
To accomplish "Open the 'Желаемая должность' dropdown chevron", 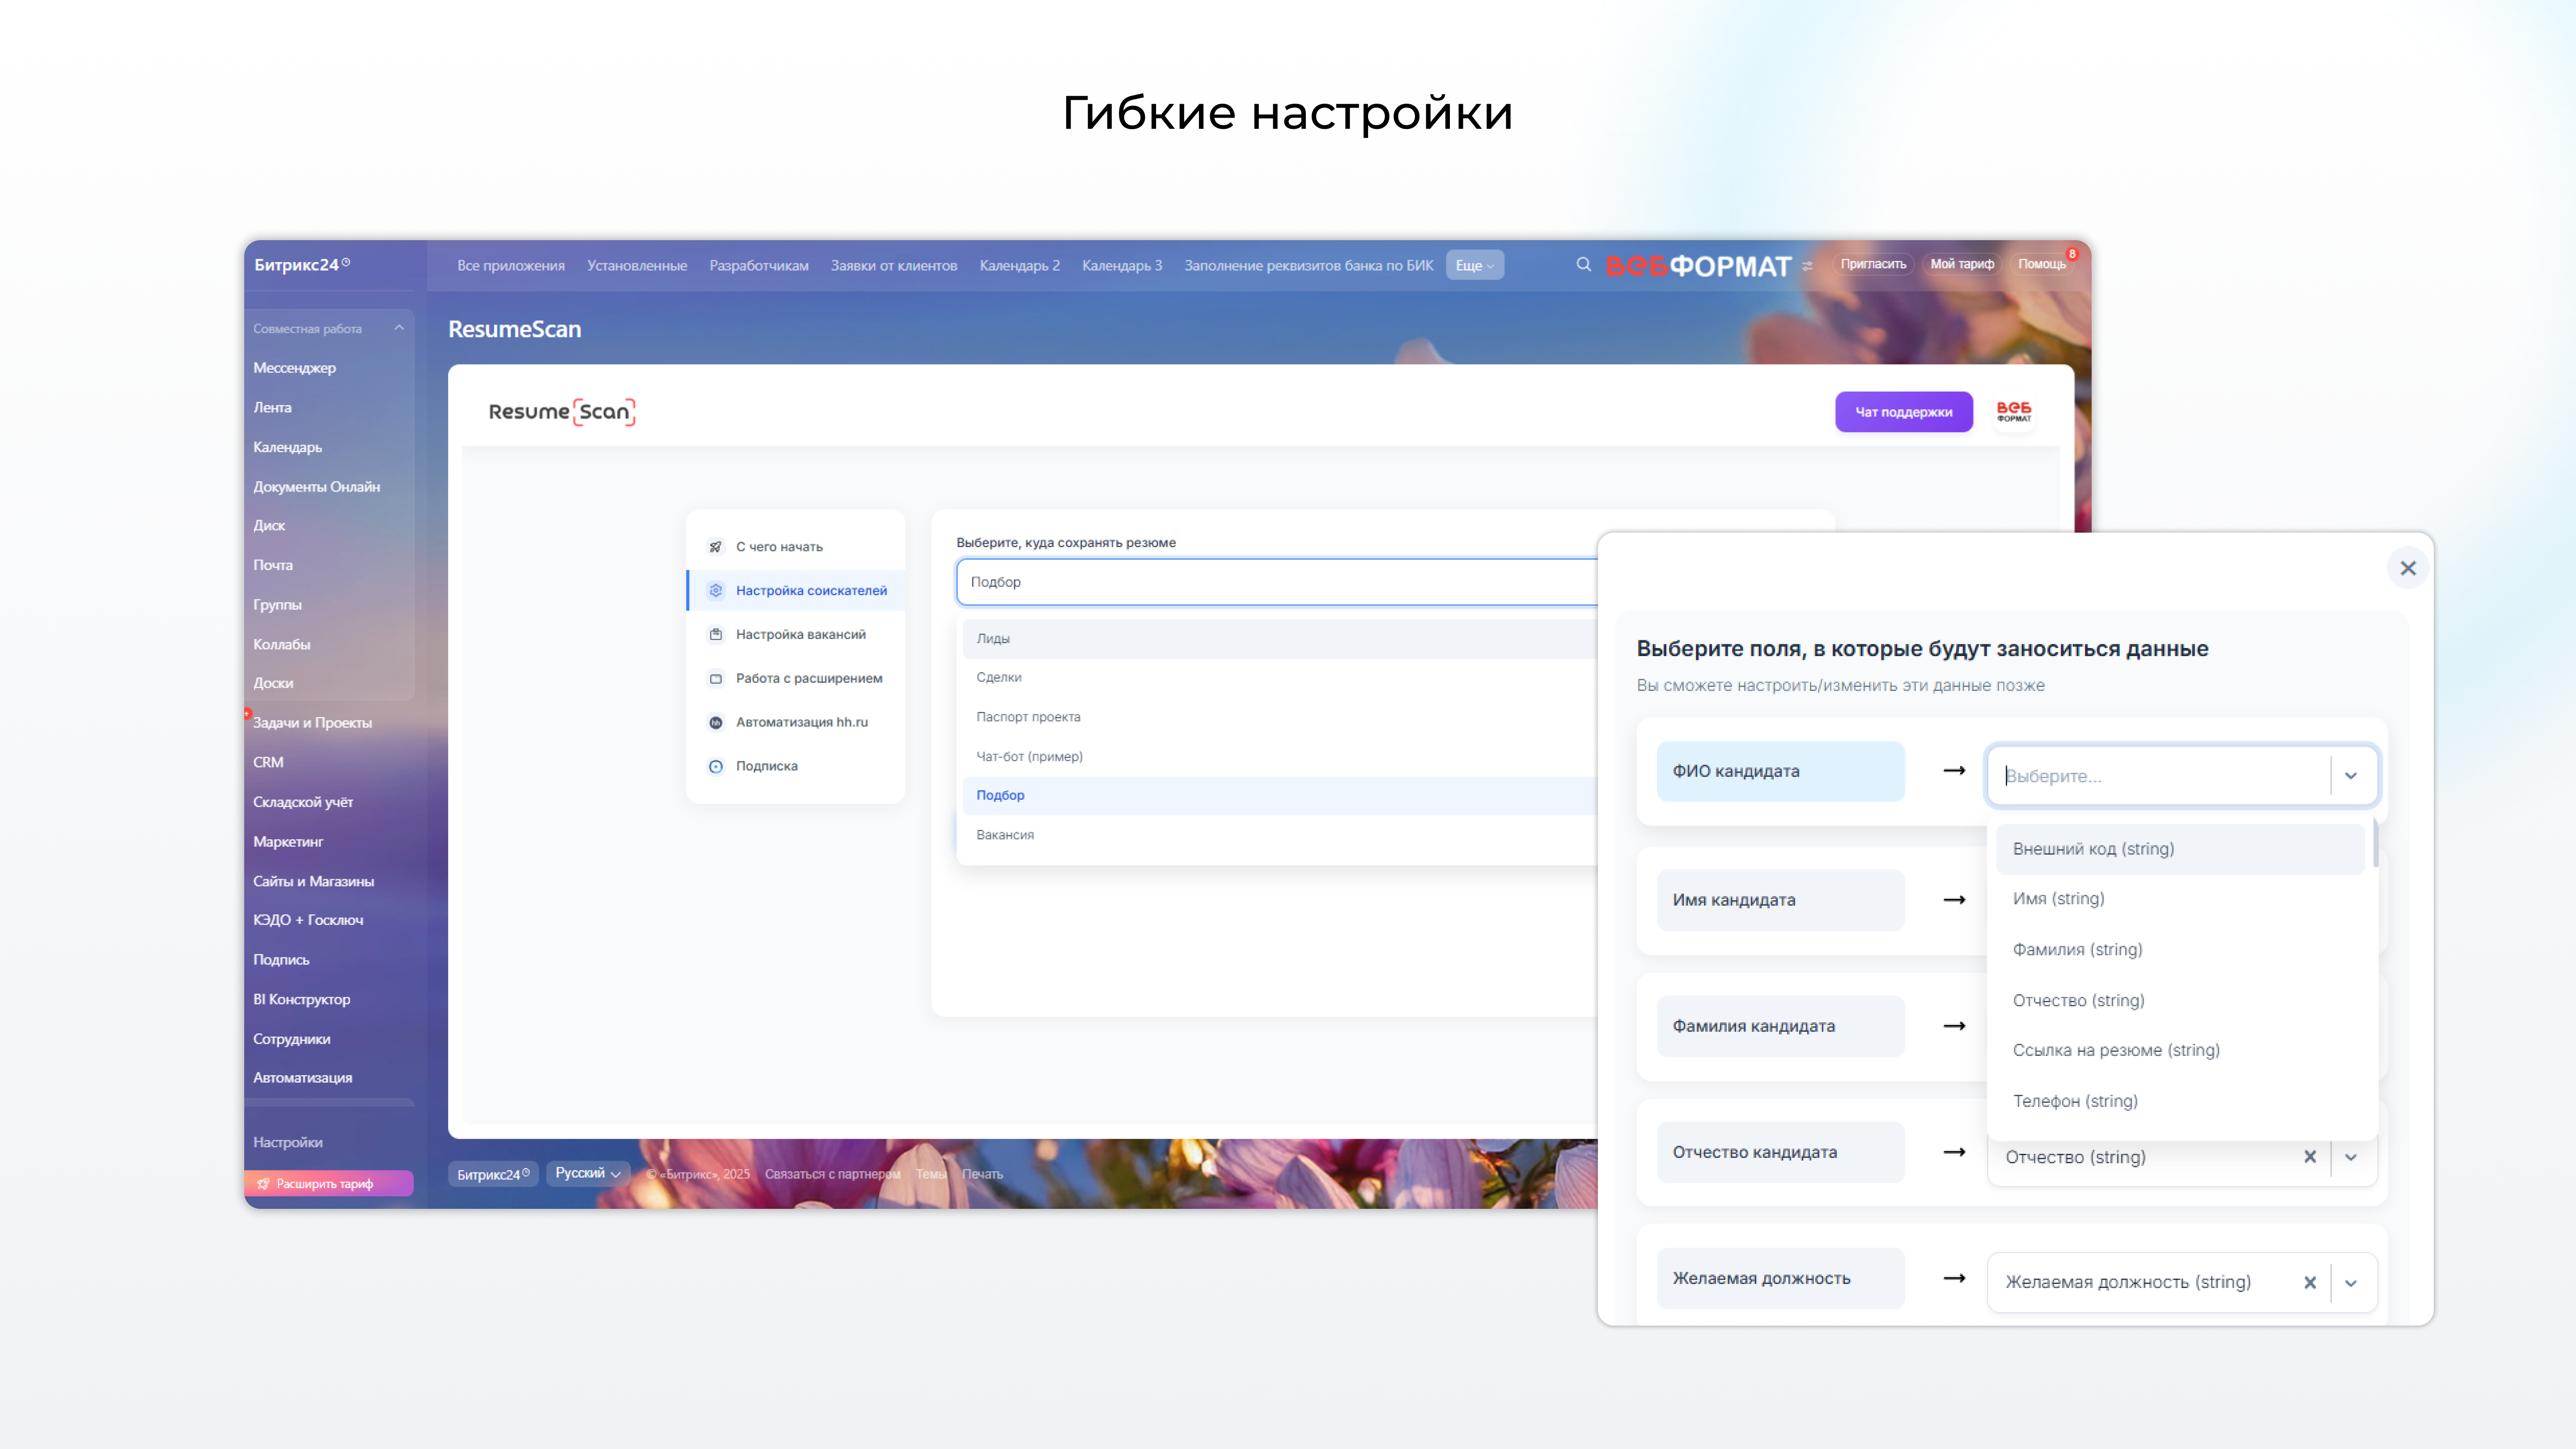I will (2351, 1283).
